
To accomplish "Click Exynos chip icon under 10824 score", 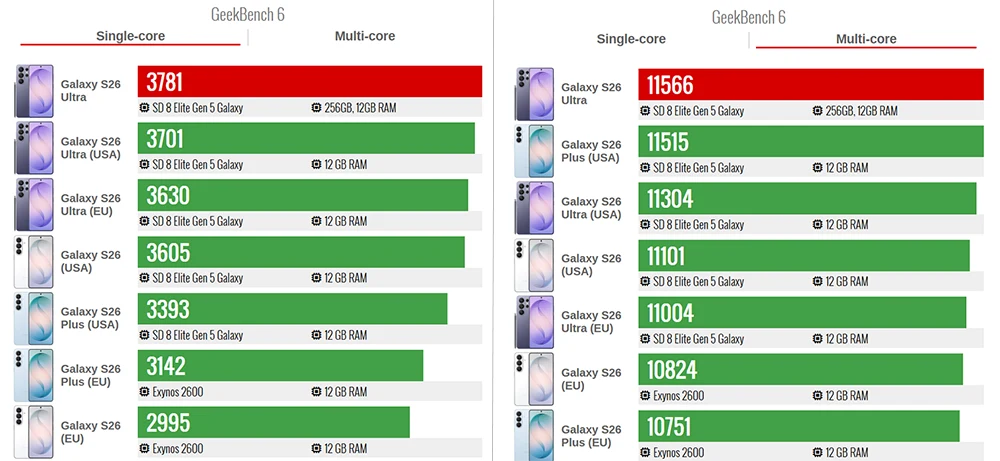I will [645, 395].
